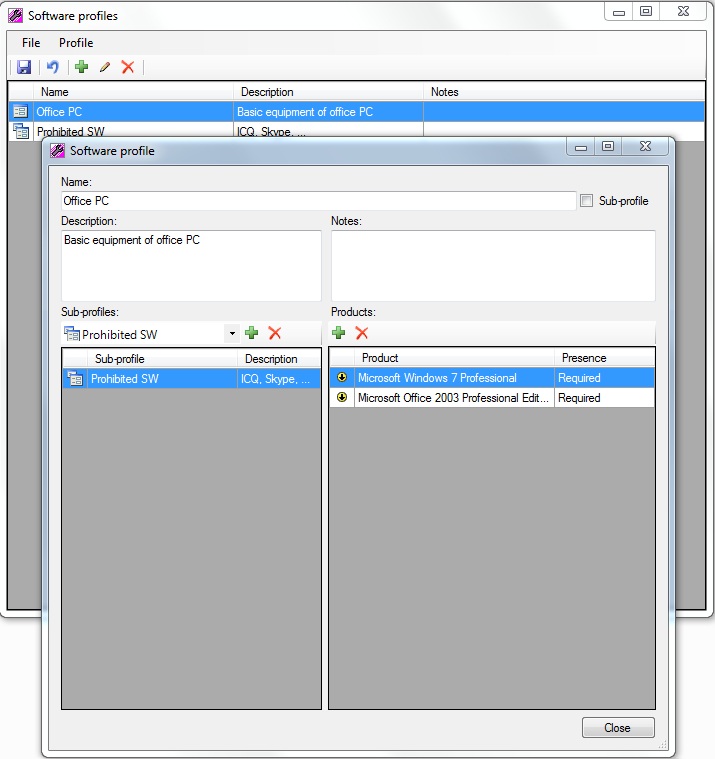This screenshot has width=715, height=759.
Task: Remove product with red X under Products
Action: pyautogui.click(x=362, y=333)
